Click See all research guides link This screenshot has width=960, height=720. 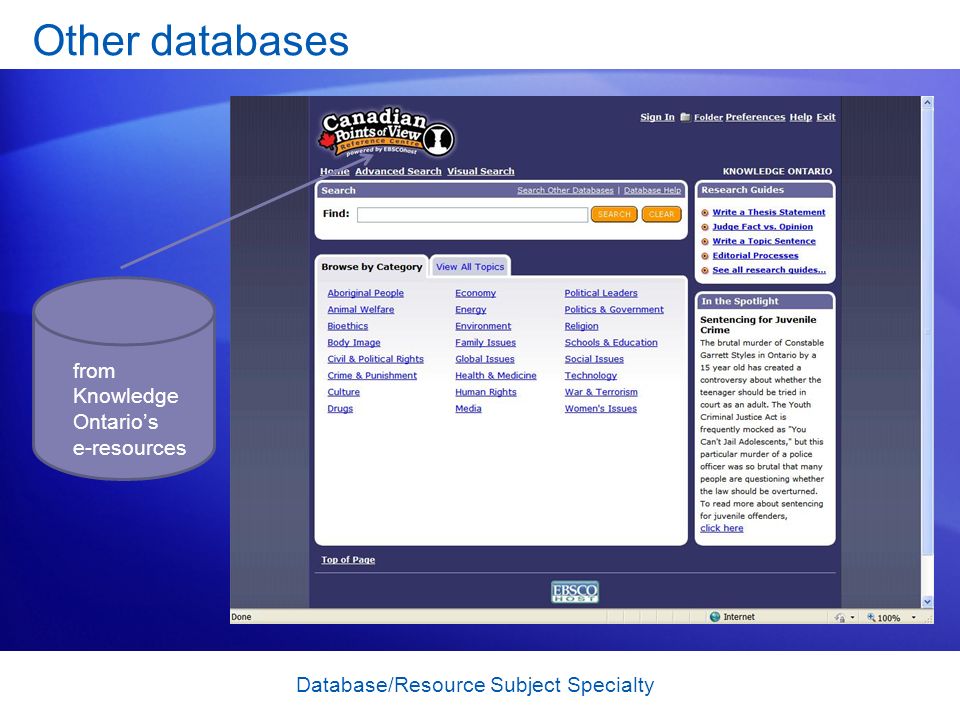(x=769, y=270)
